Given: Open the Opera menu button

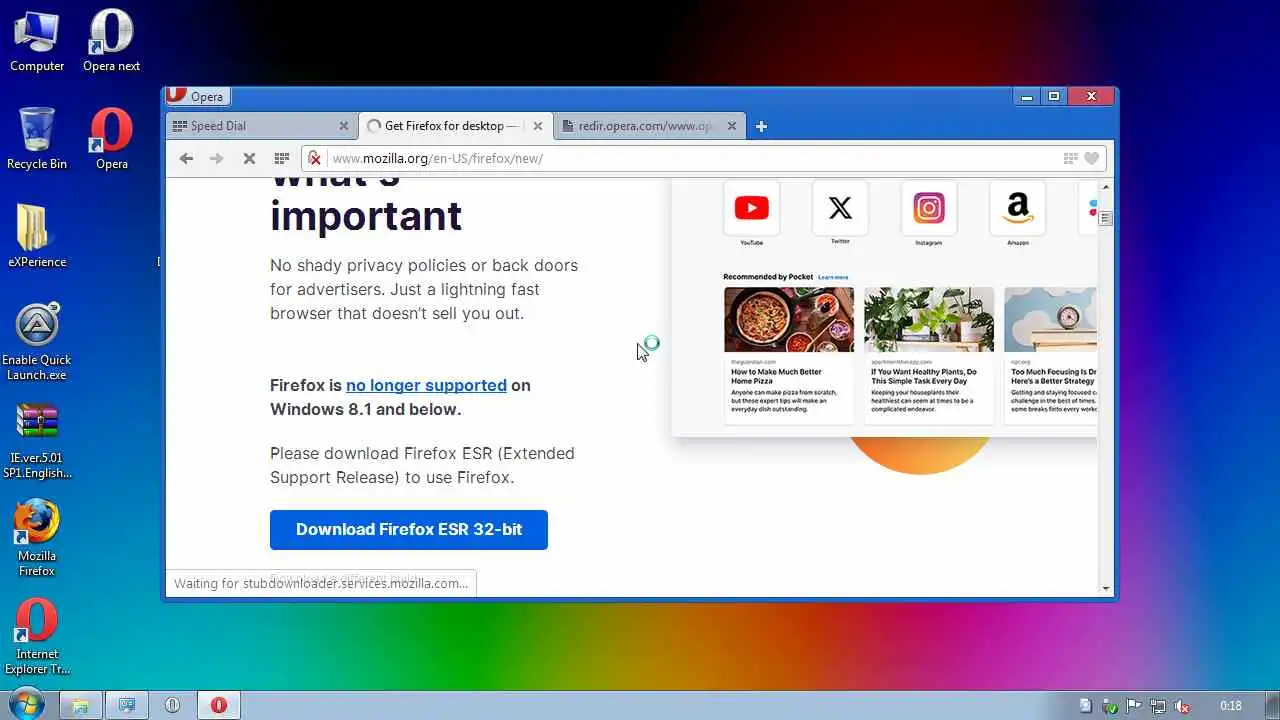Looking at the screenshot, I should pyautogui.click(x=197, y=96).
